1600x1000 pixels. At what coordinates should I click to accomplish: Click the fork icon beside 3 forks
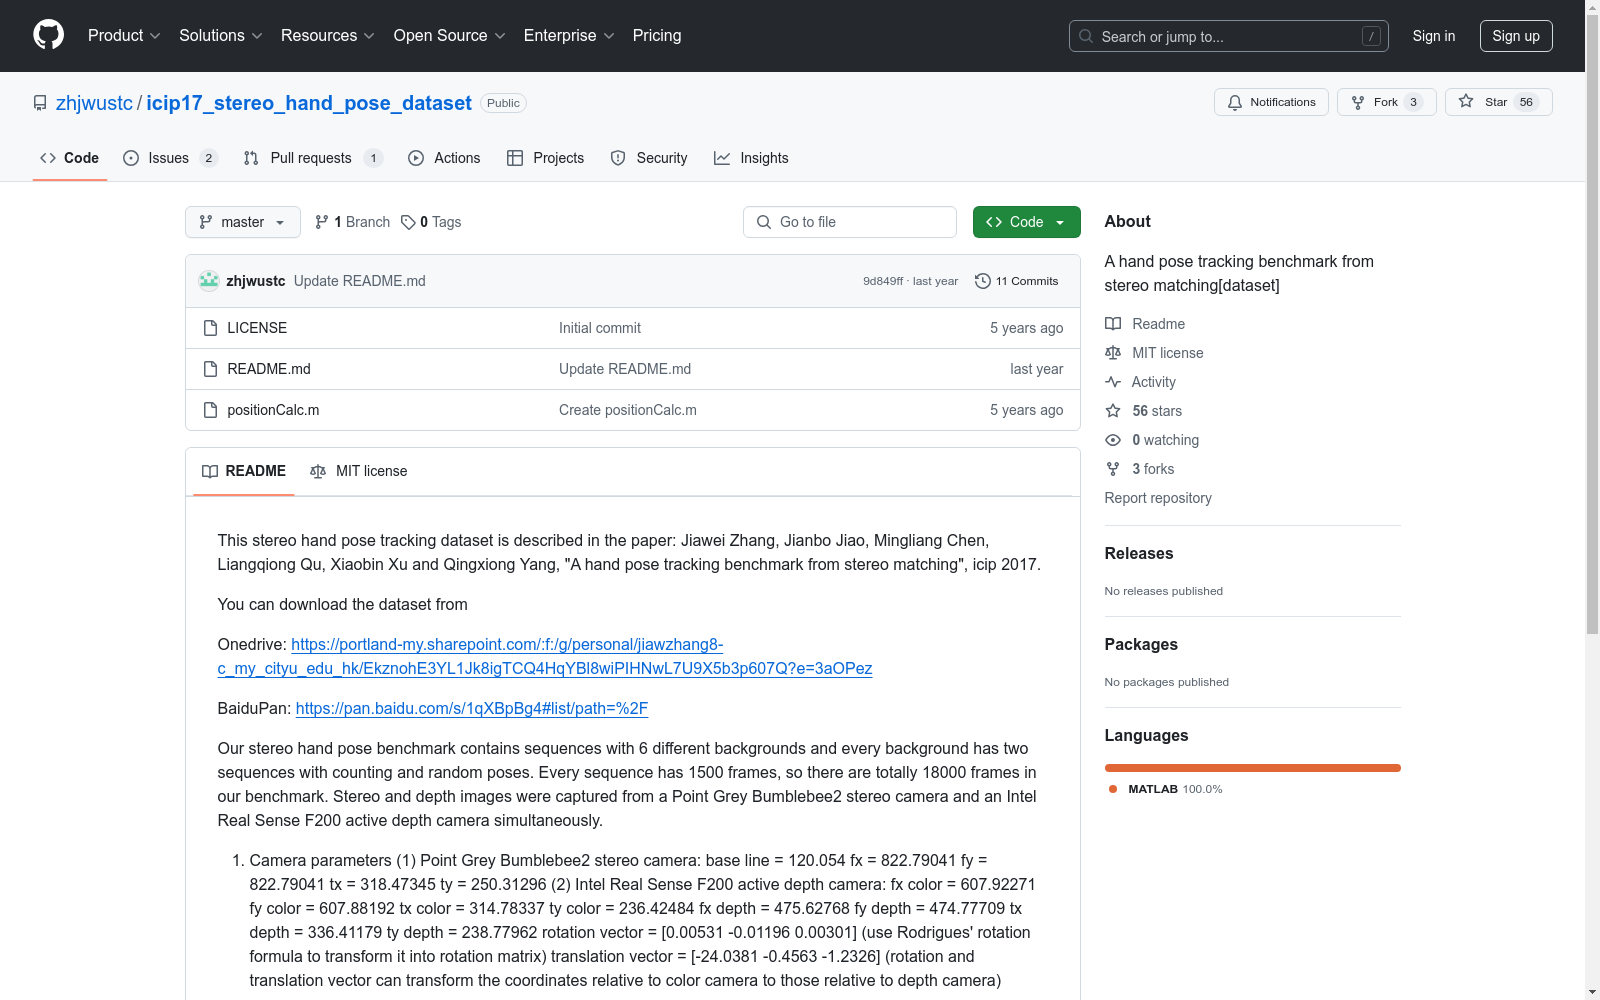pyautogui.click(x=1113, y=469)
